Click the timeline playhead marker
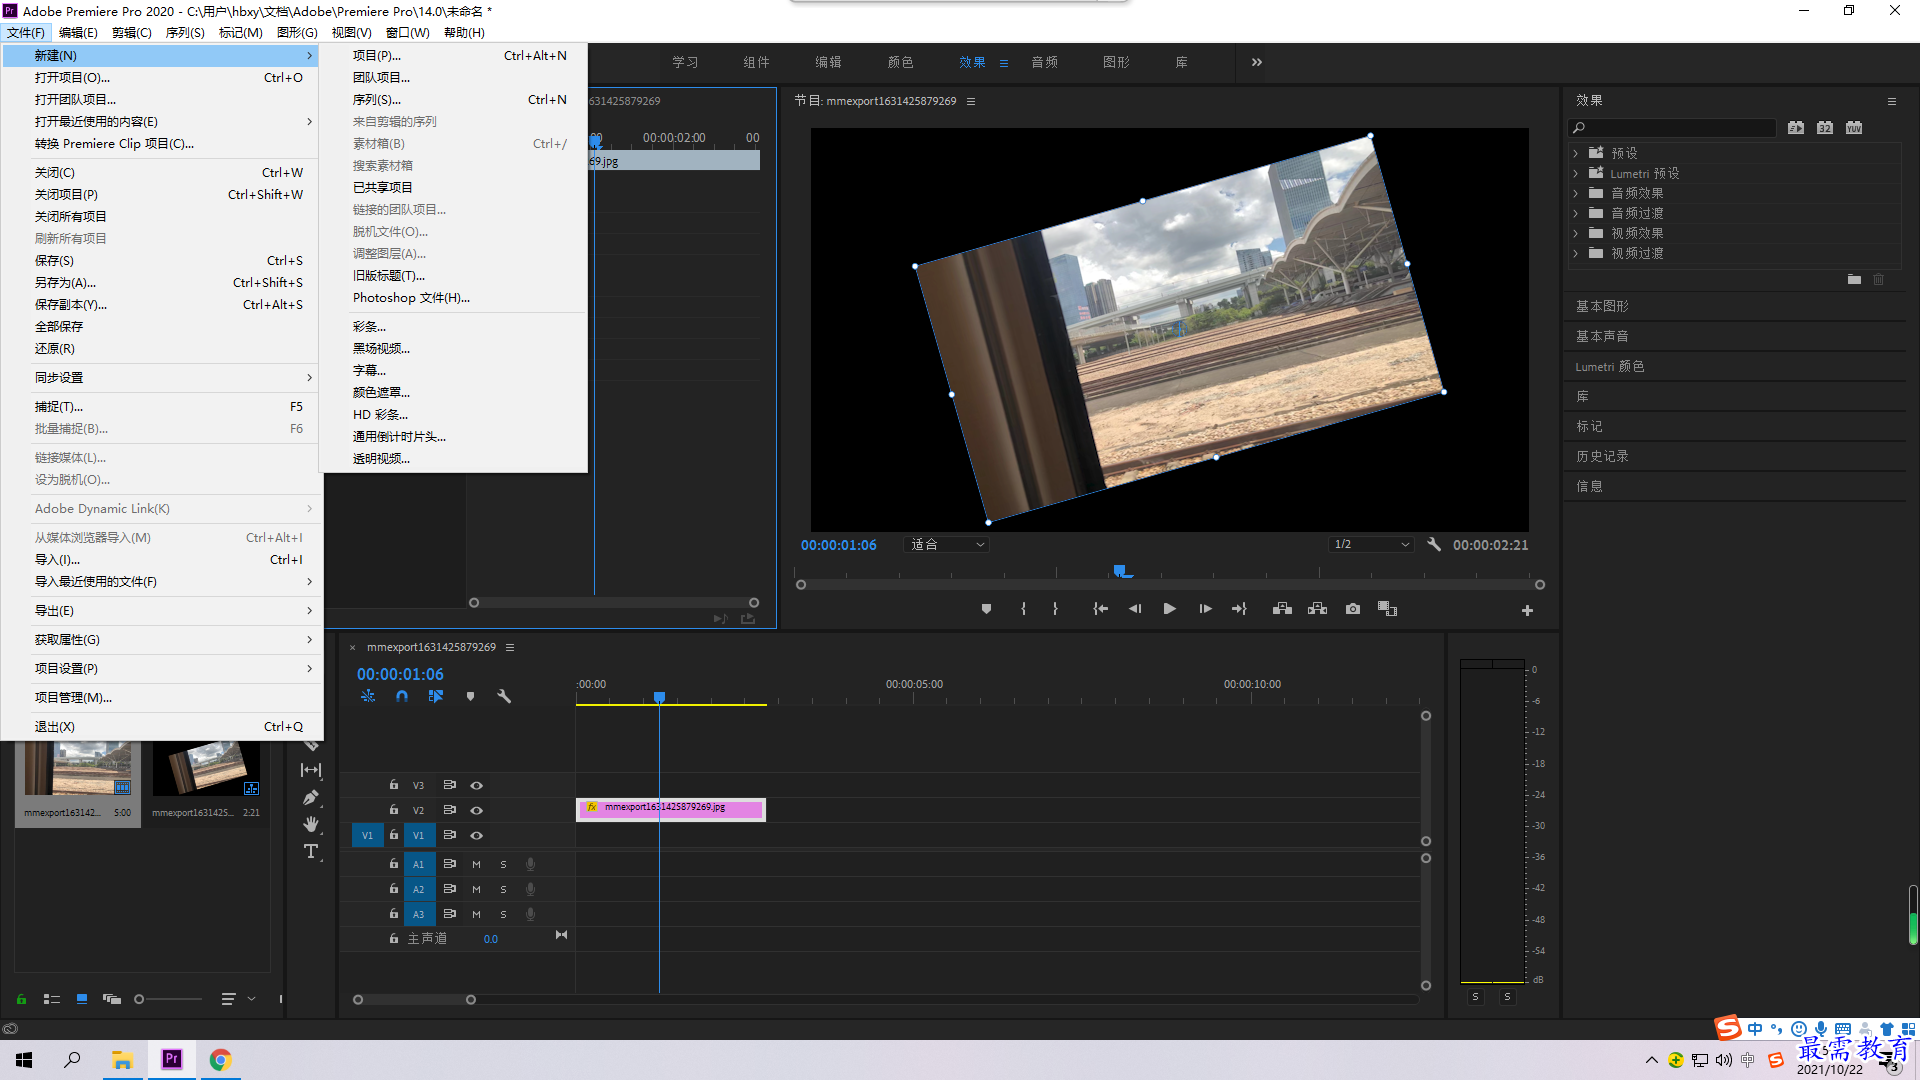Screen dimensions: 1920x1080 point(659,696)
